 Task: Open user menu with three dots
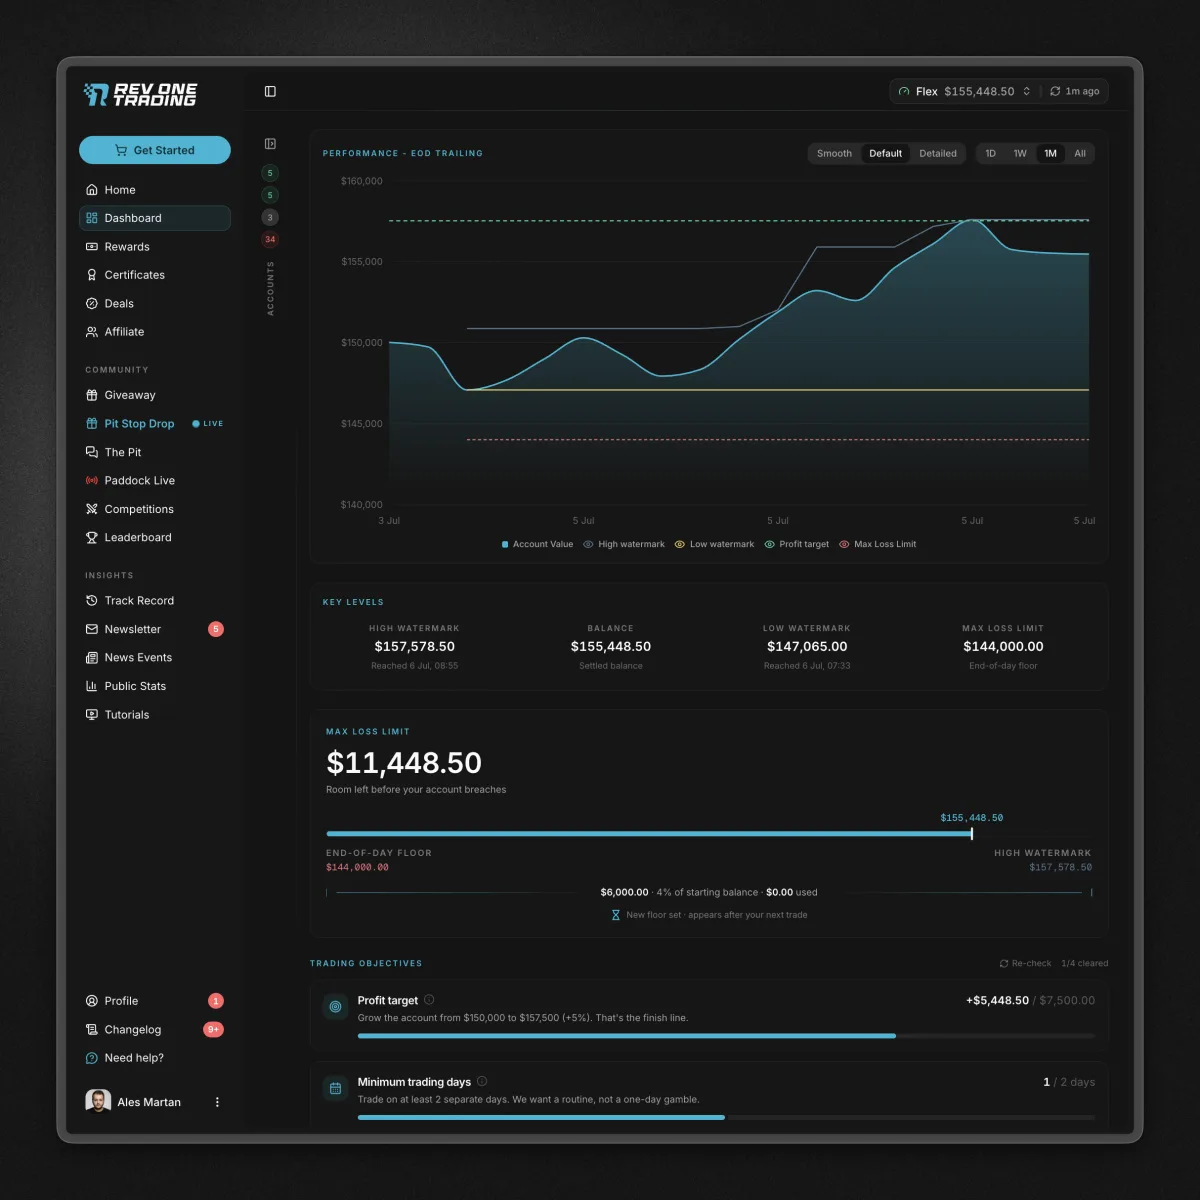coord(217,1102)
